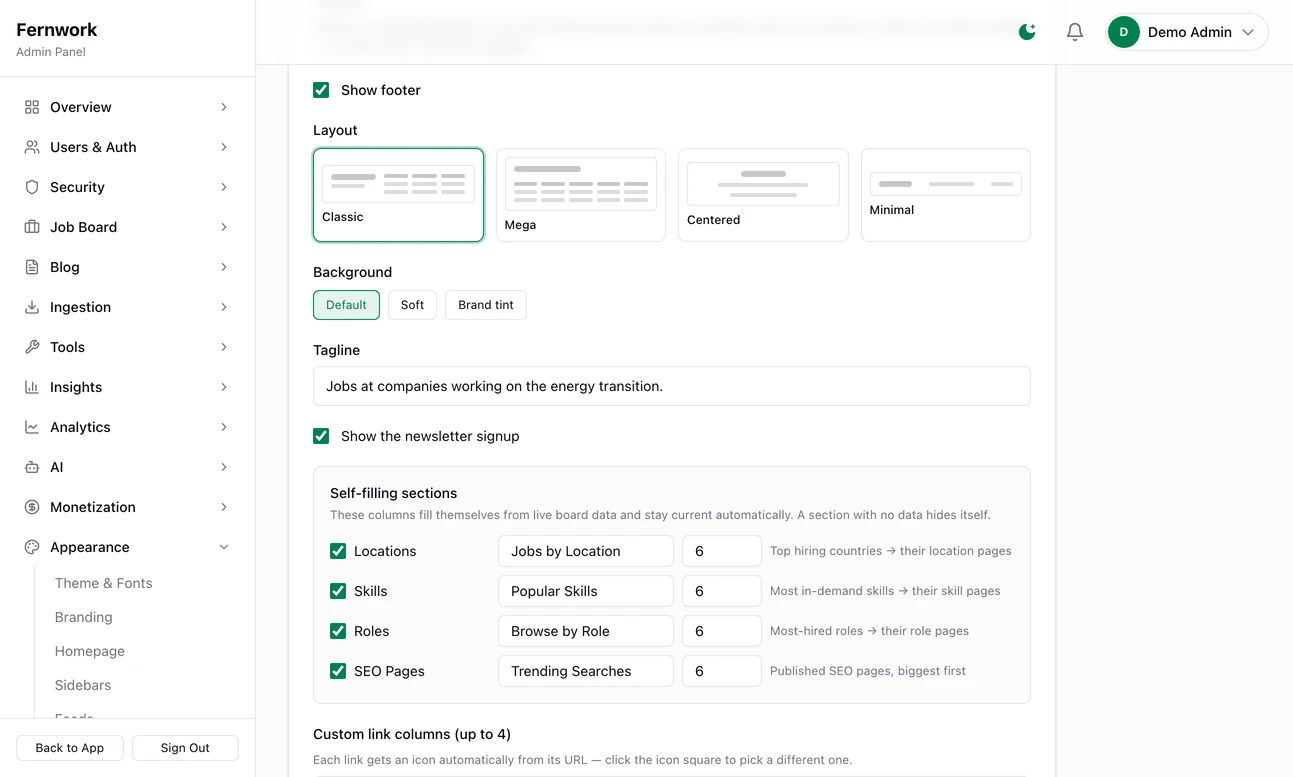Open the Sidebars submenu item
Image resolution: width=1293 pixels, height=777 pixels.
(83, 685)
